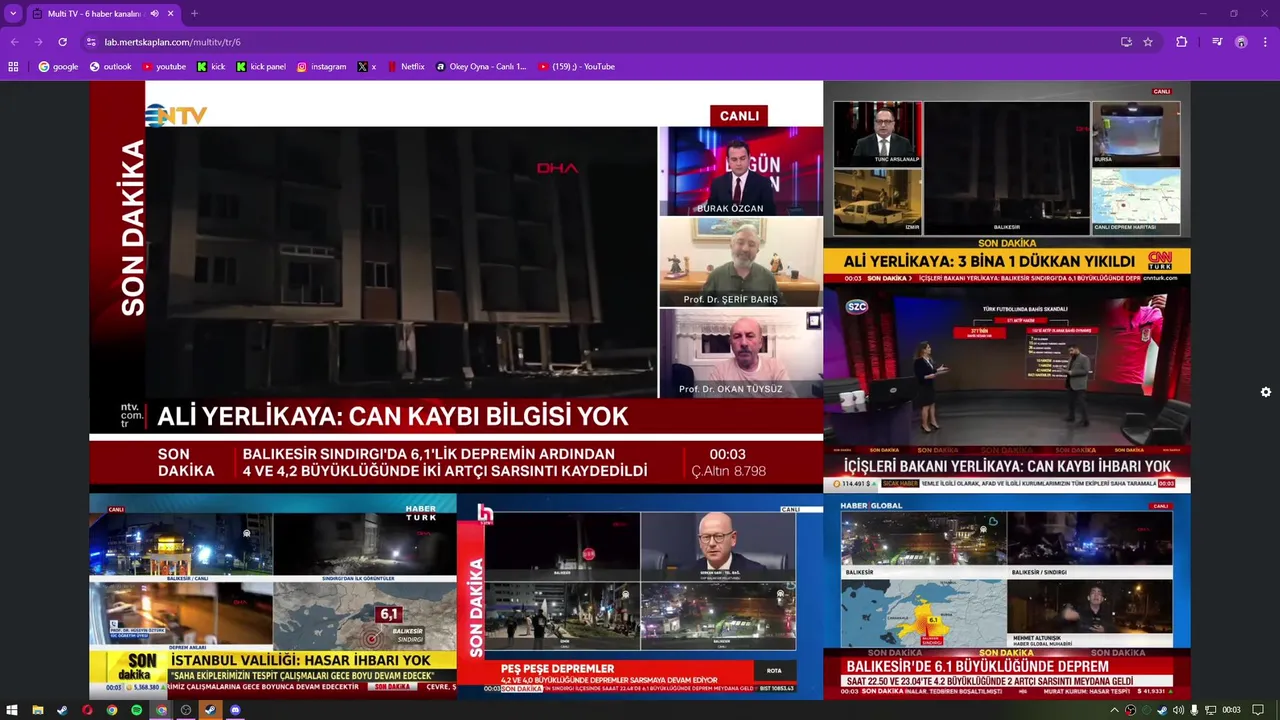This screenshot has width=1280, height=720.
Task: Open the Extensions puzzle icon
Action: click(x=1182, y=42)
